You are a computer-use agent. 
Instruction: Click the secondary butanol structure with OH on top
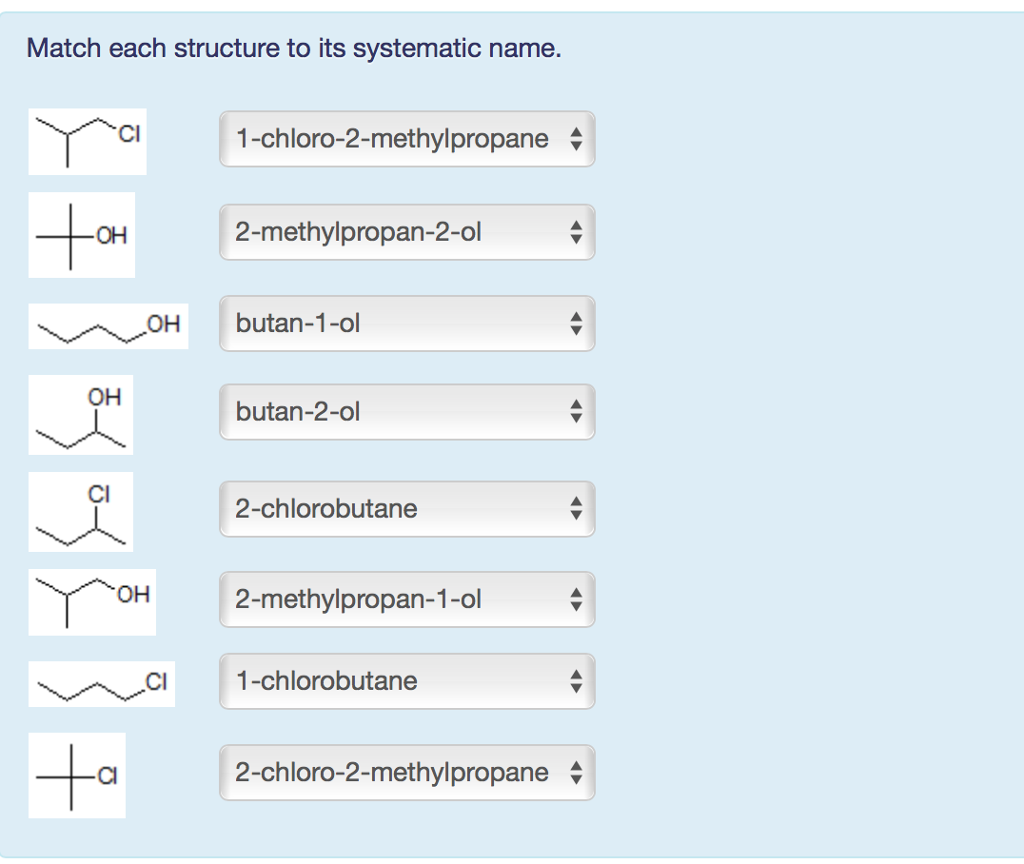81,415
